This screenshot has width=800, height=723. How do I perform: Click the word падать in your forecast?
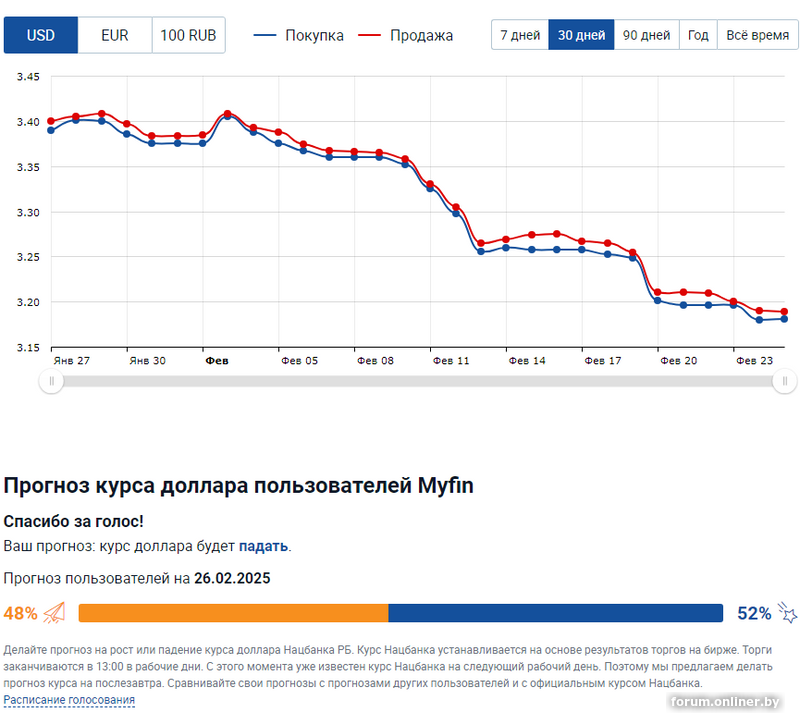[263, 546]
